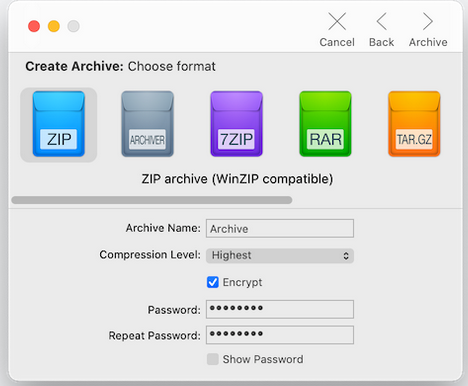Focus the Password input field

coord(280,309)
